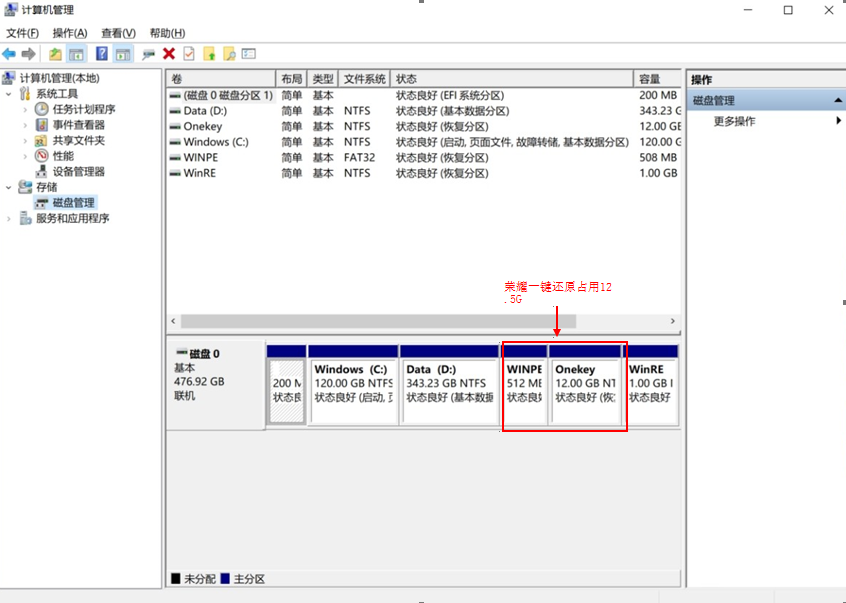
Task: Expand the 服务和应用程序 tree node
Action: click(x=10, y=218)
